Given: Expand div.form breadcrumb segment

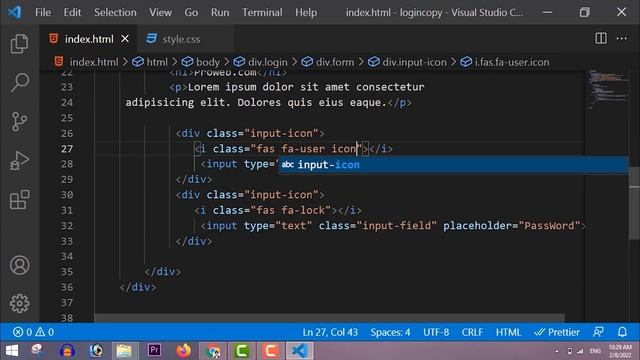Looking at the screenshot, I should tap(327, 62).
